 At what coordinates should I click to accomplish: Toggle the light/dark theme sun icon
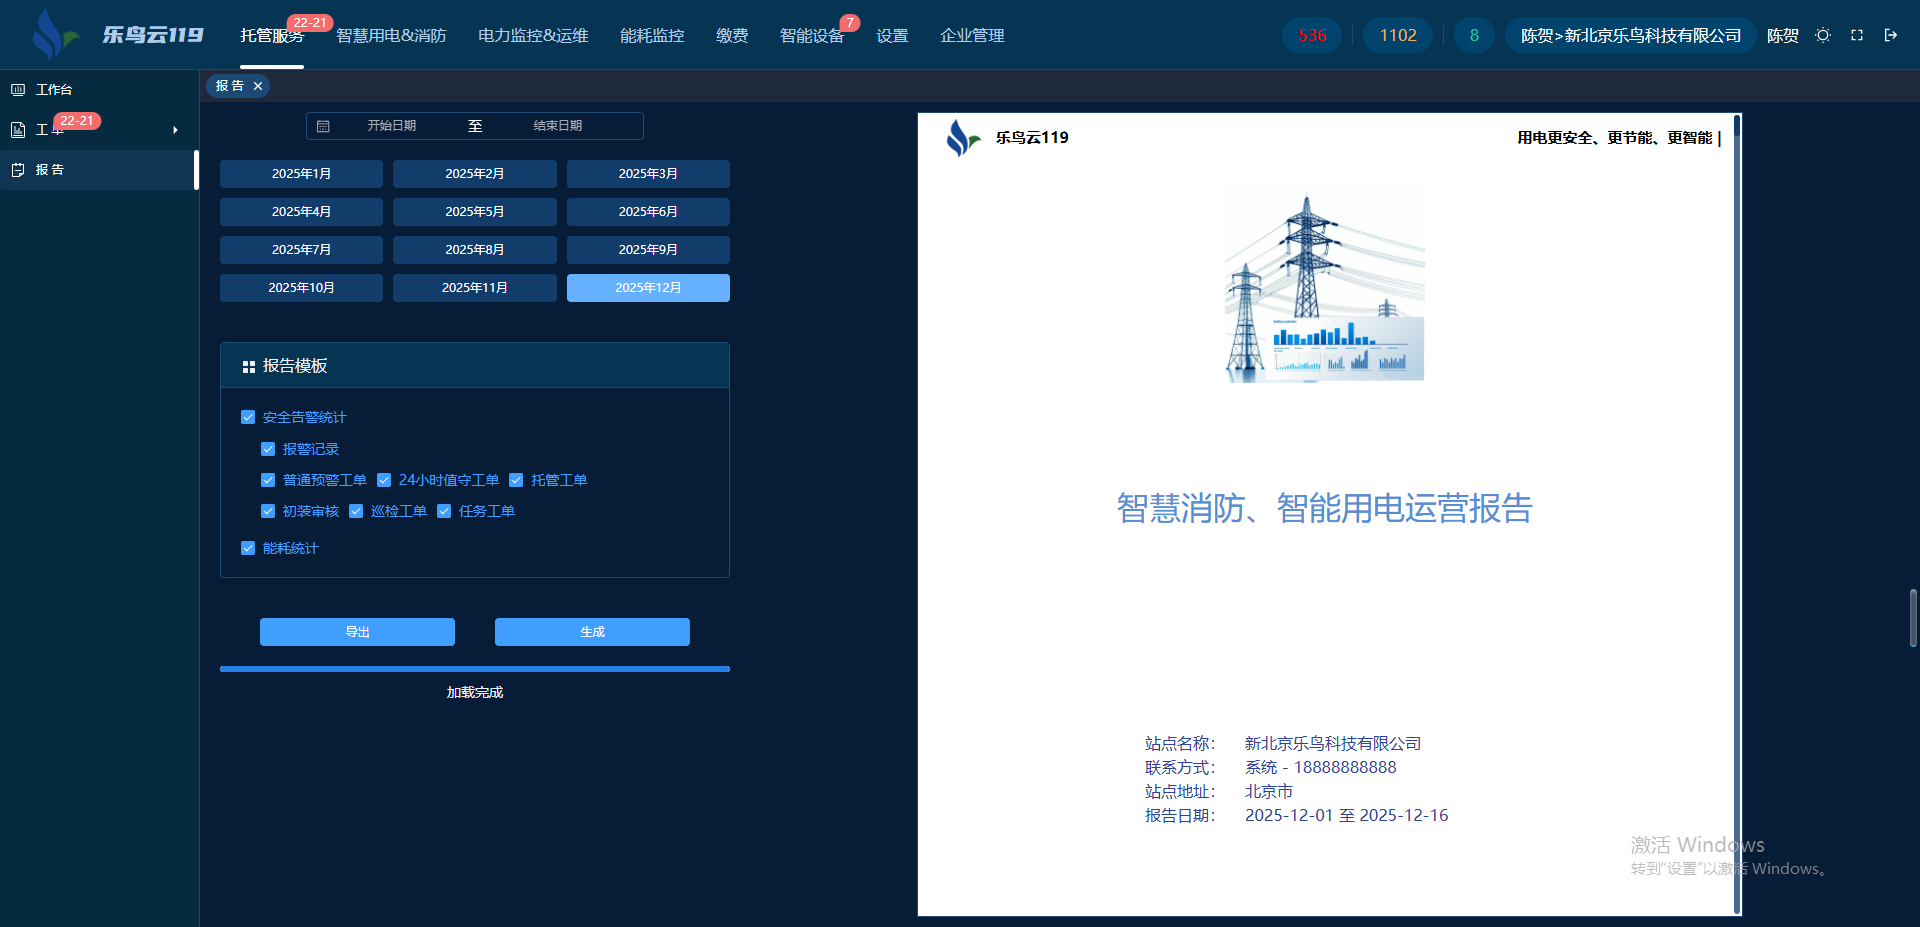(1823, 35)
